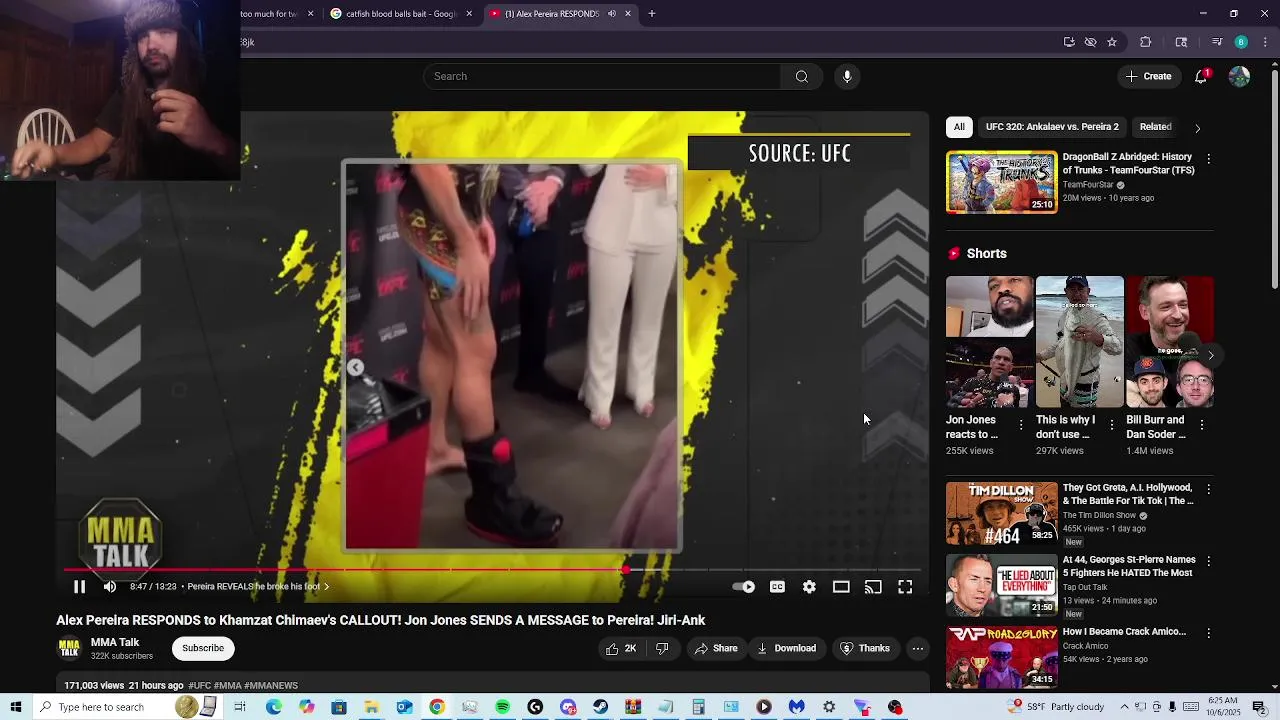Open the Windows Start menu
The width and height of the screenshot is (1280, 720).
point(15,707)
